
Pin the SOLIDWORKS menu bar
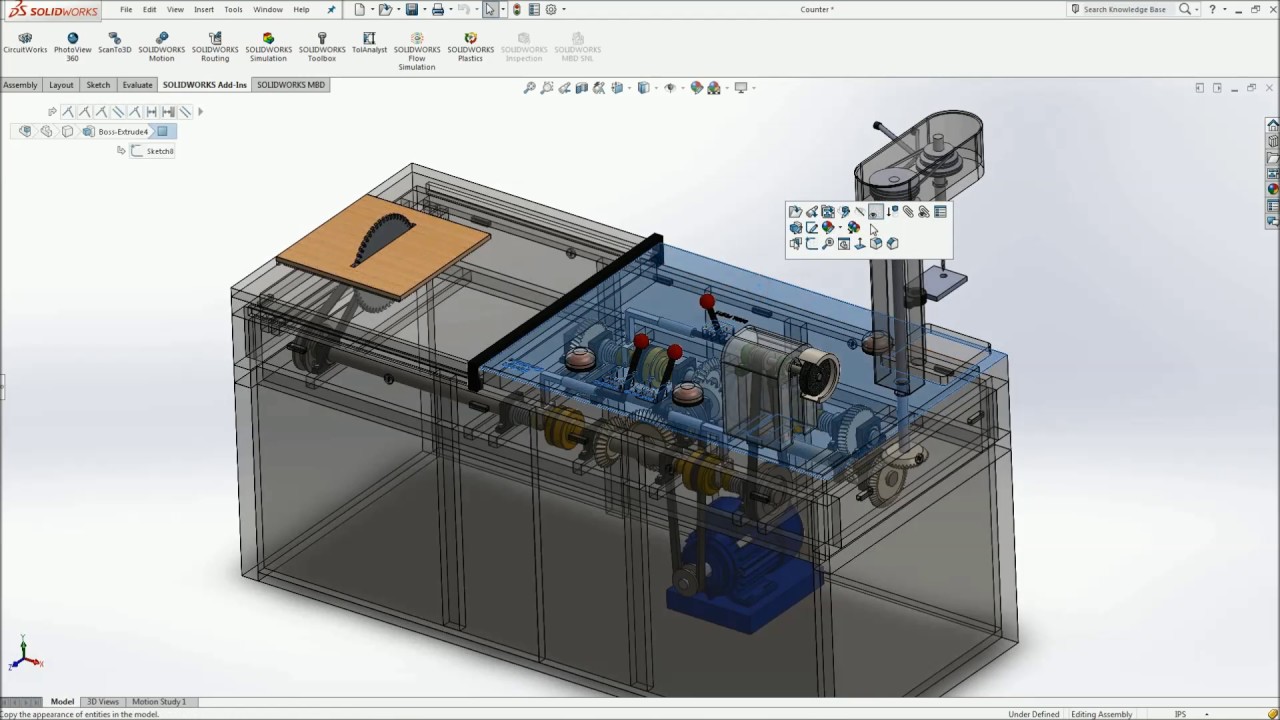331,10
